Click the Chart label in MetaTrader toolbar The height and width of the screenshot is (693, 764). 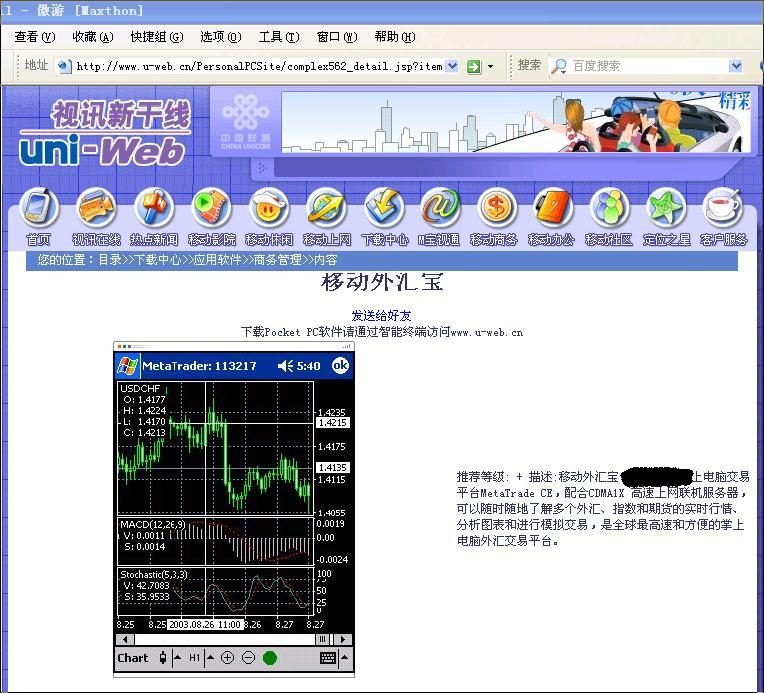pyautogui.click(x=133, y=658)
